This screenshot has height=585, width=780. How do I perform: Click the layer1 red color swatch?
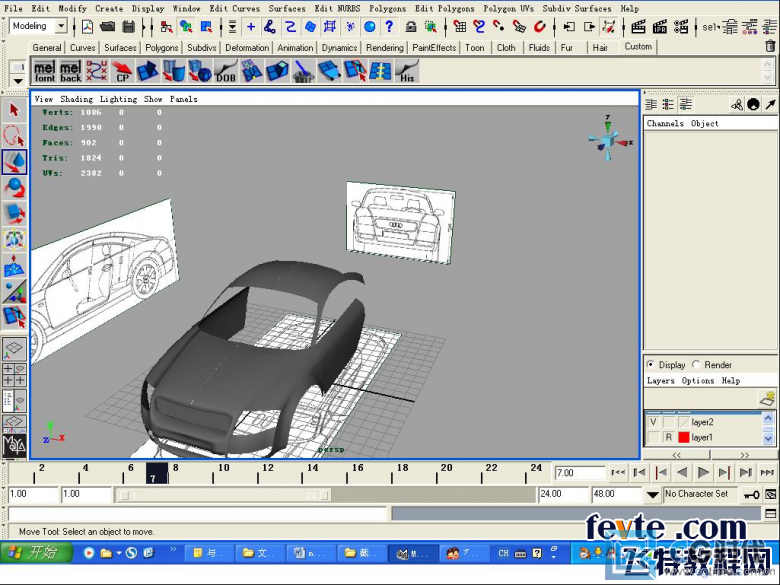tap(684, 437)
